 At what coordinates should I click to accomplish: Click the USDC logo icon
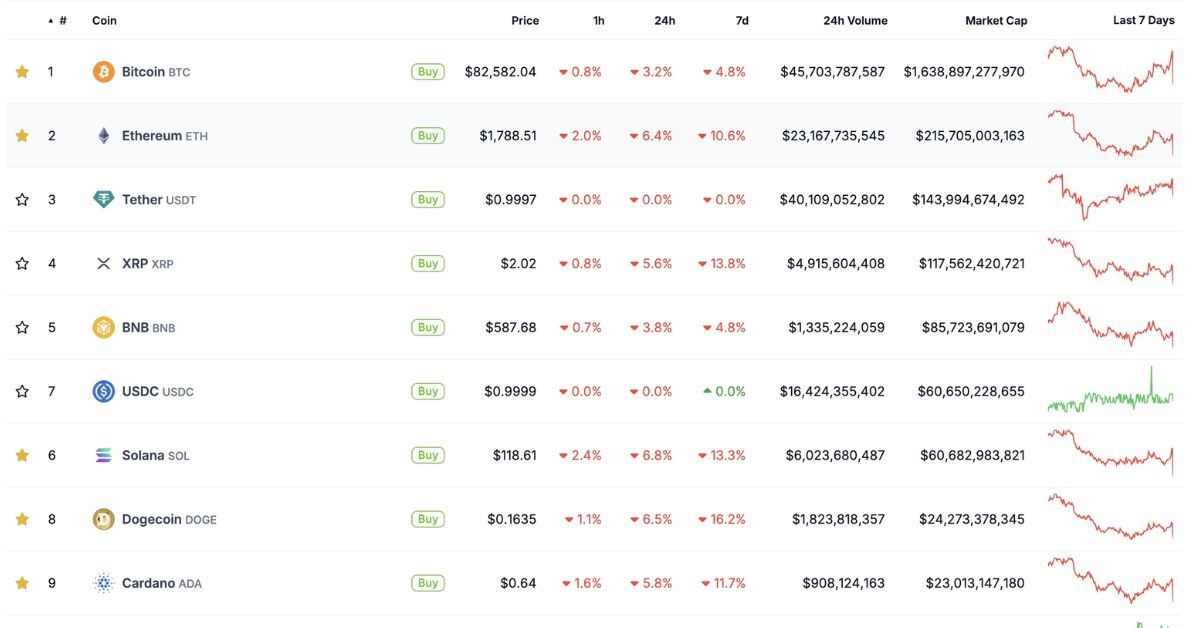click(103, 392)
